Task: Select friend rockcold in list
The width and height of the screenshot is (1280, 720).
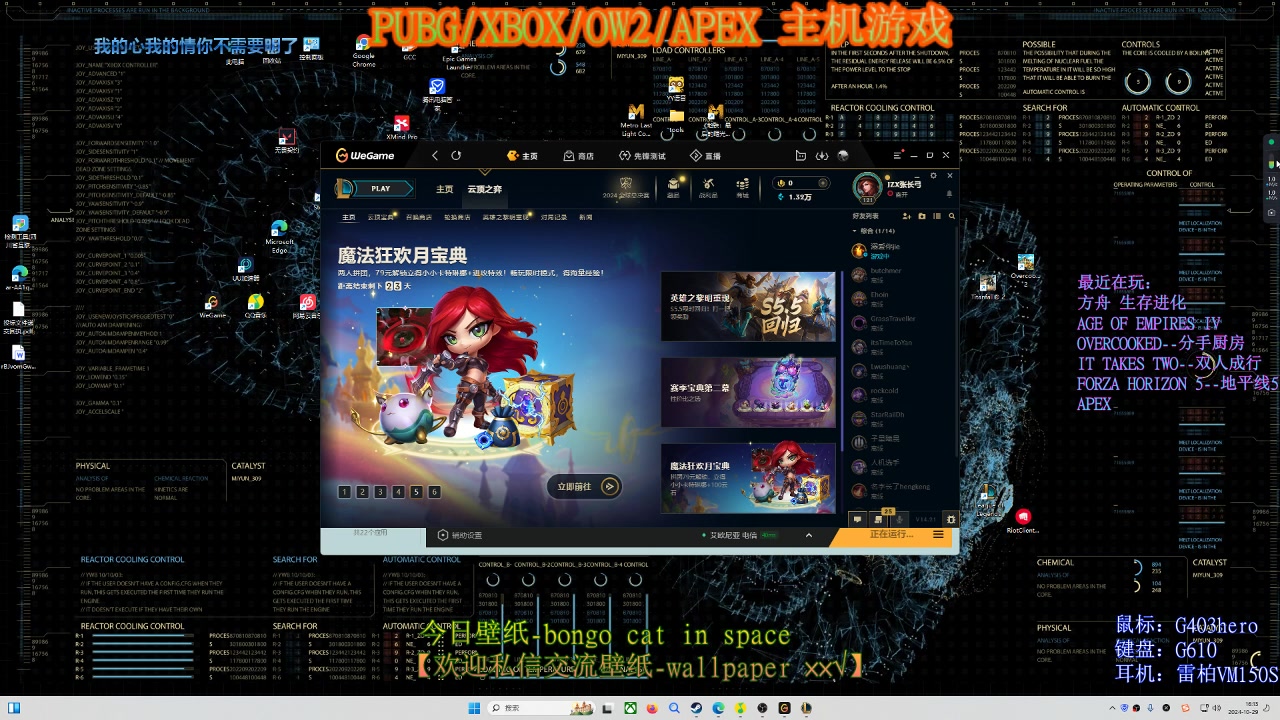Action: click(x=903, y=394)
